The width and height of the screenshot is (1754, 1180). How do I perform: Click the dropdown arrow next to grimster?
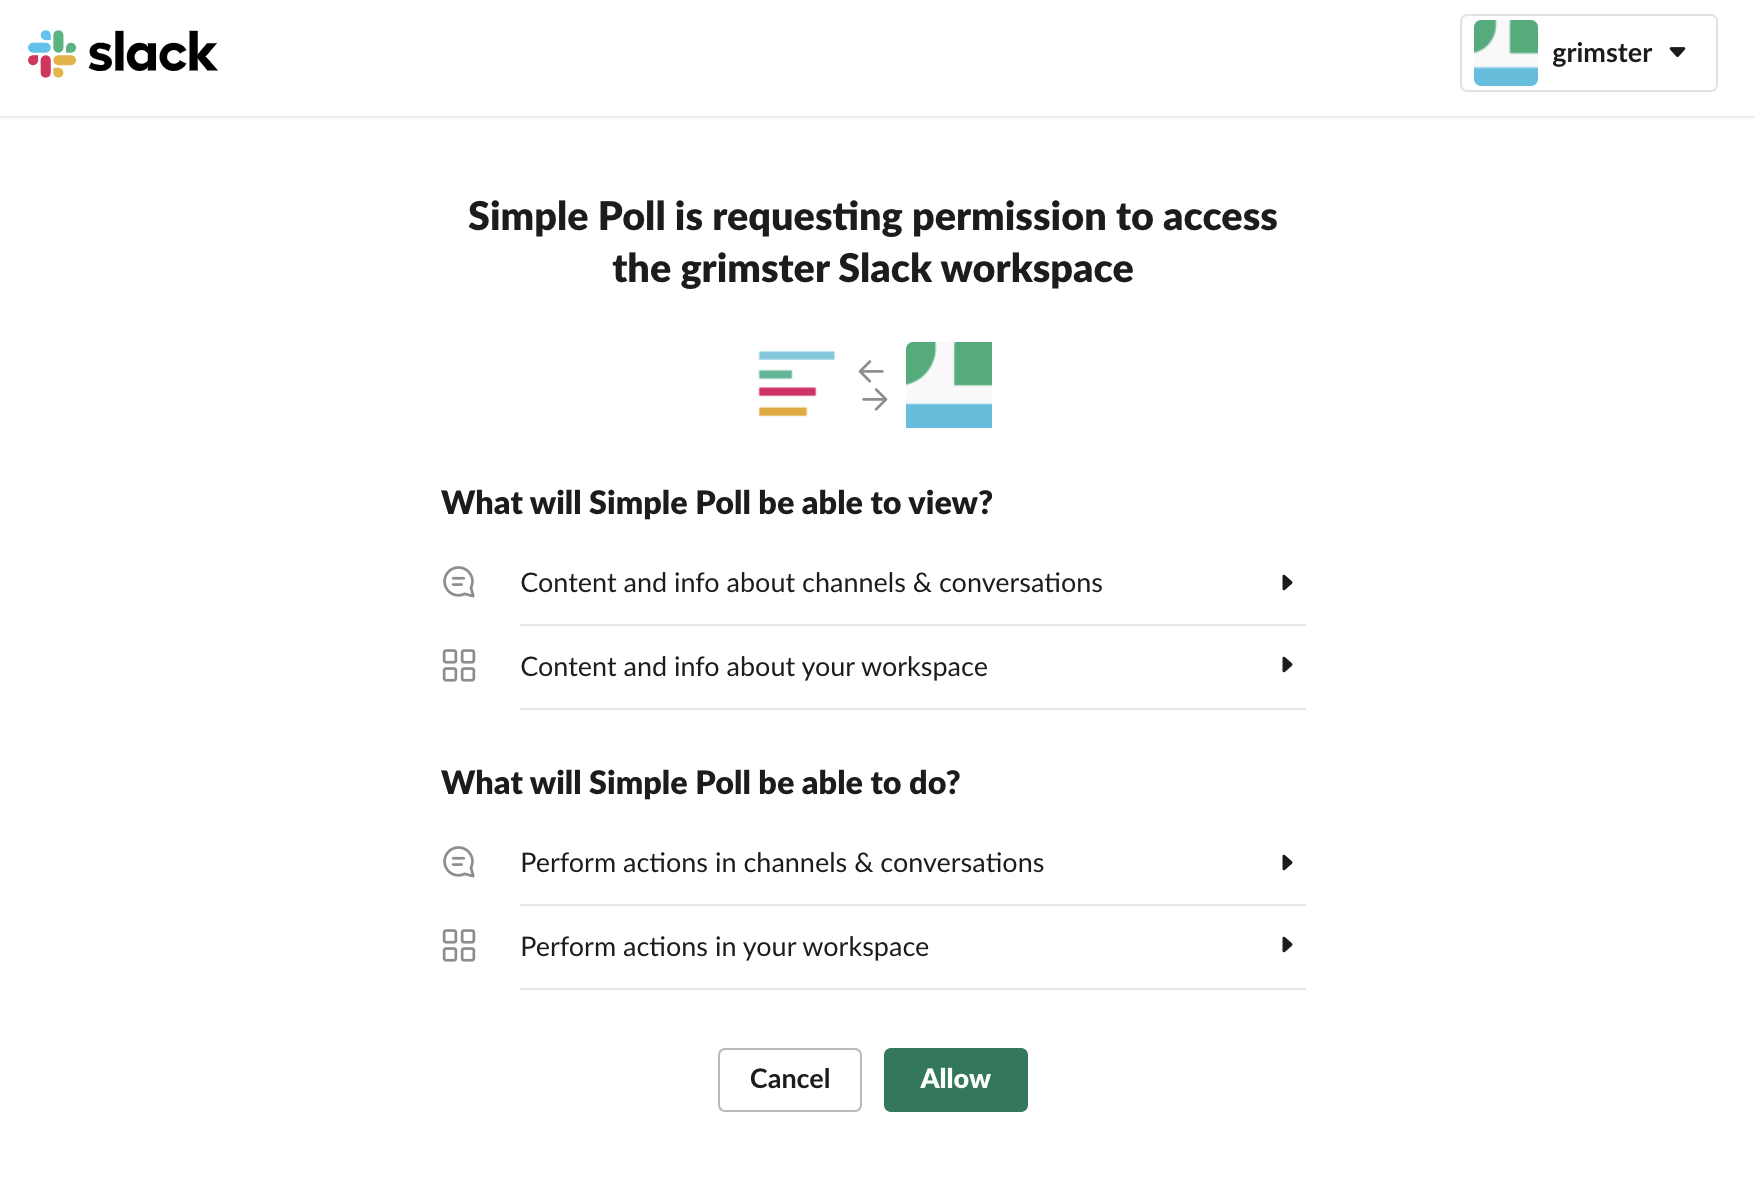tap(1678, 52)
